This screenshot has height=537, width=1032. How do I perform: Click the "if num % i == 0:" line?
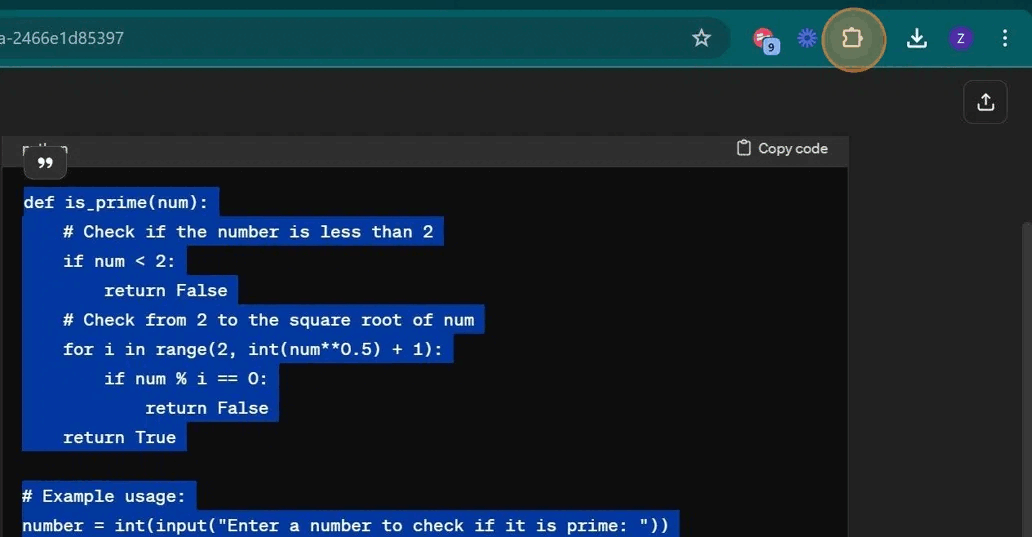coord(186,378)
